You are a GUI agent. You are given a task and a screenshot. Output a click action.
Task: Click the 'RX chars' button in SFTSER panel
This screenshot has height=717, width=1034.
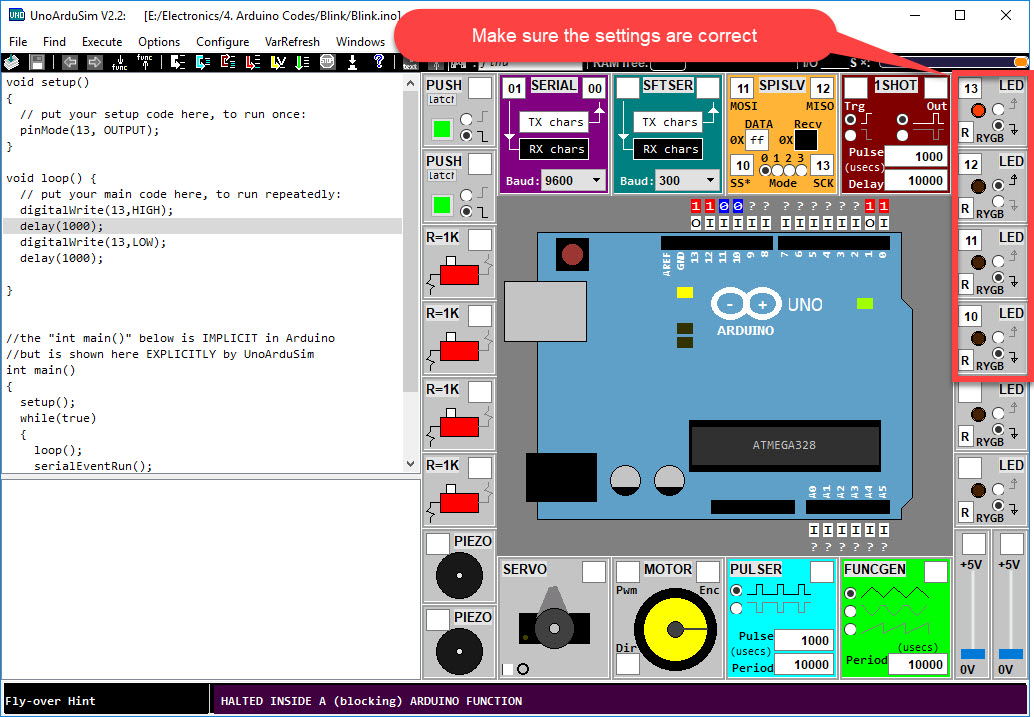(667, 148)
